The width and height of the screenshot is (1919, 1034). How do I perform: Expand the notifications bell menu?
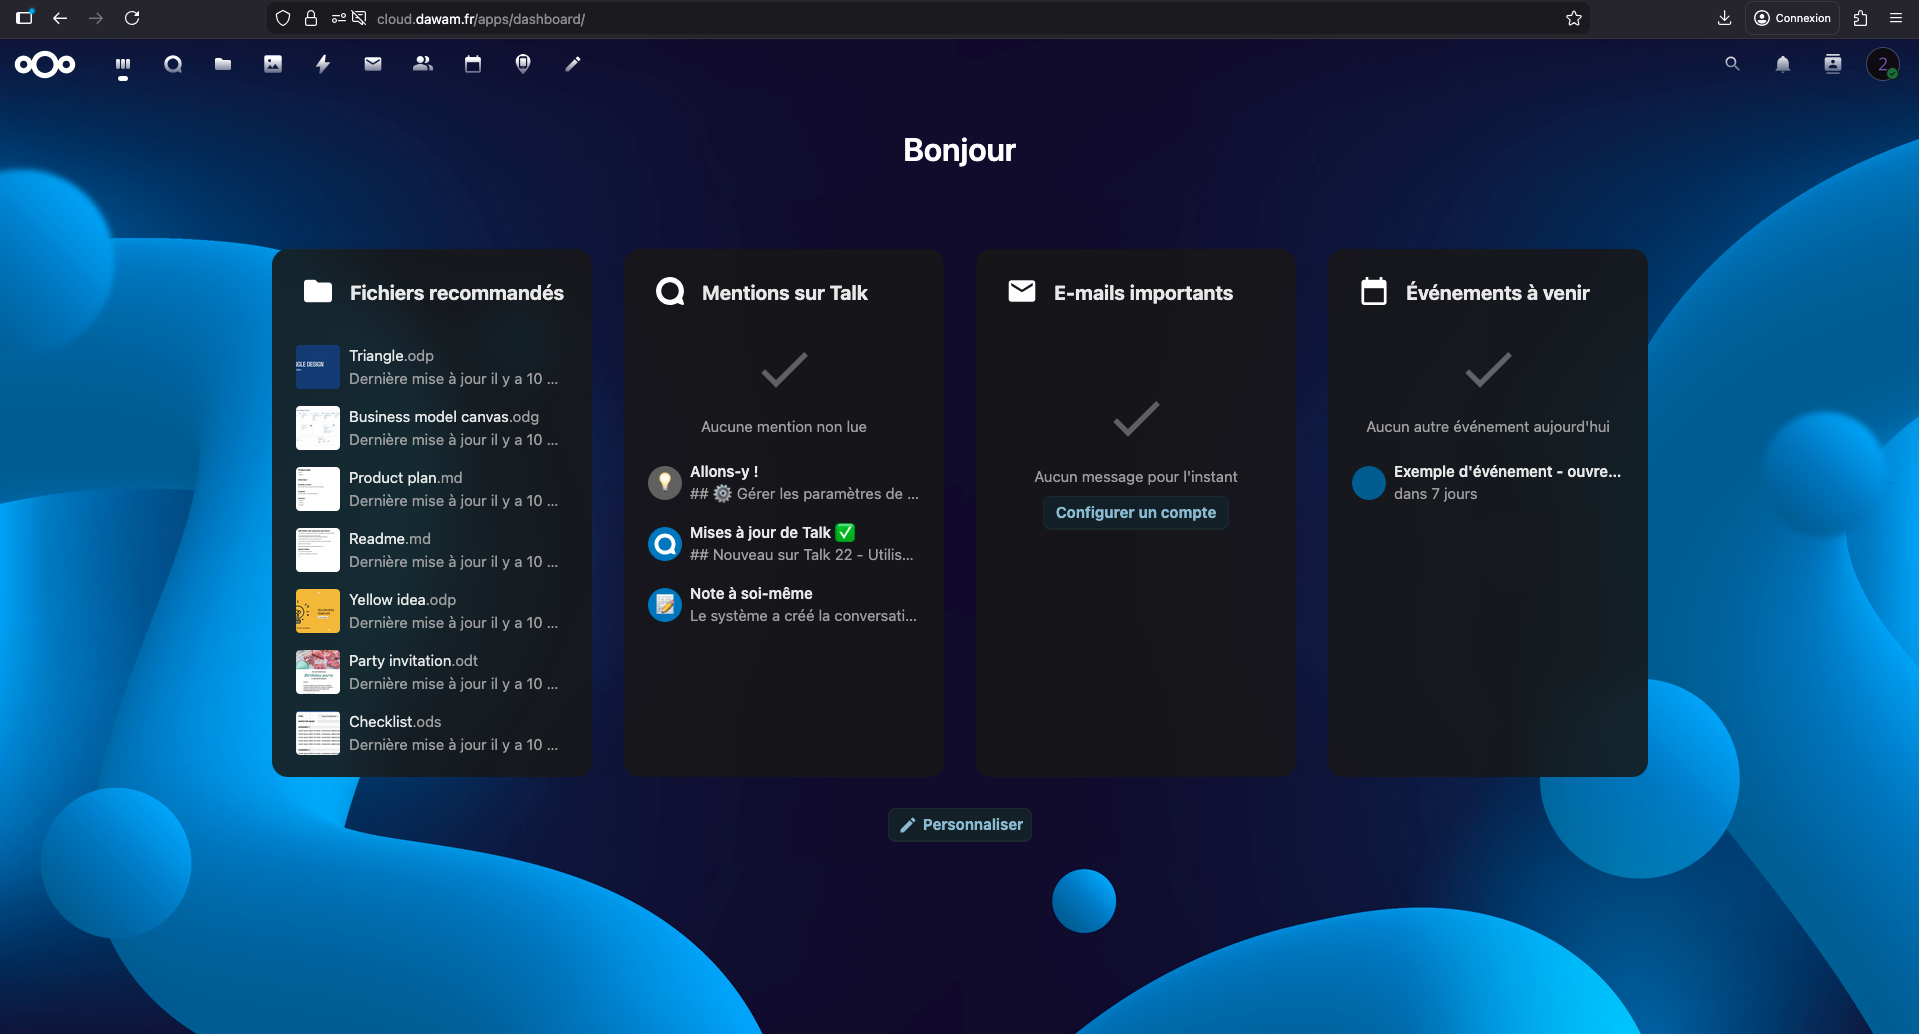tap(1782, 64)
